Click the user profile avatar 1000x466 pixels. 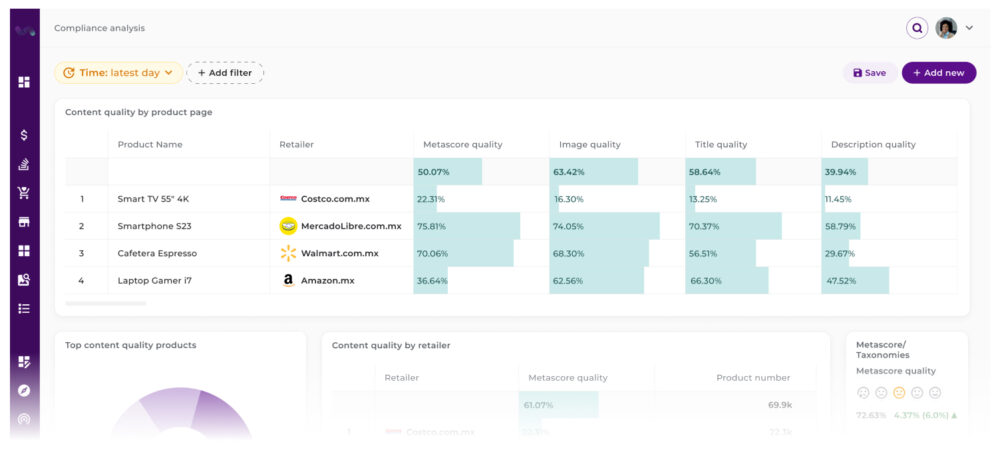point(946,28)
